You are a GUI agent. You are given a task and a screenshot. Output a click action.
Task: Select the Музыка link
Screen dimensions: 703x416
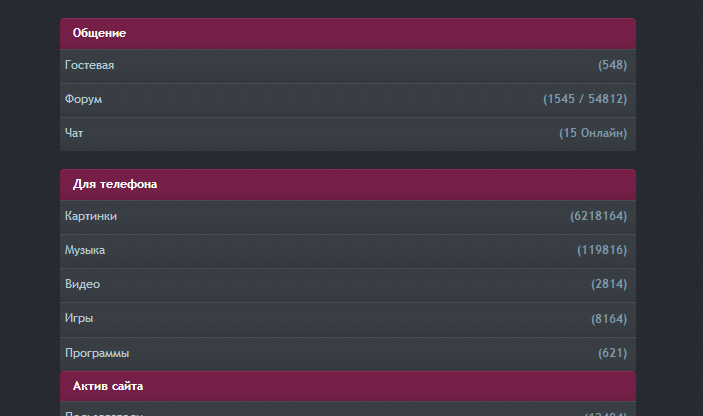coord(85,250)
